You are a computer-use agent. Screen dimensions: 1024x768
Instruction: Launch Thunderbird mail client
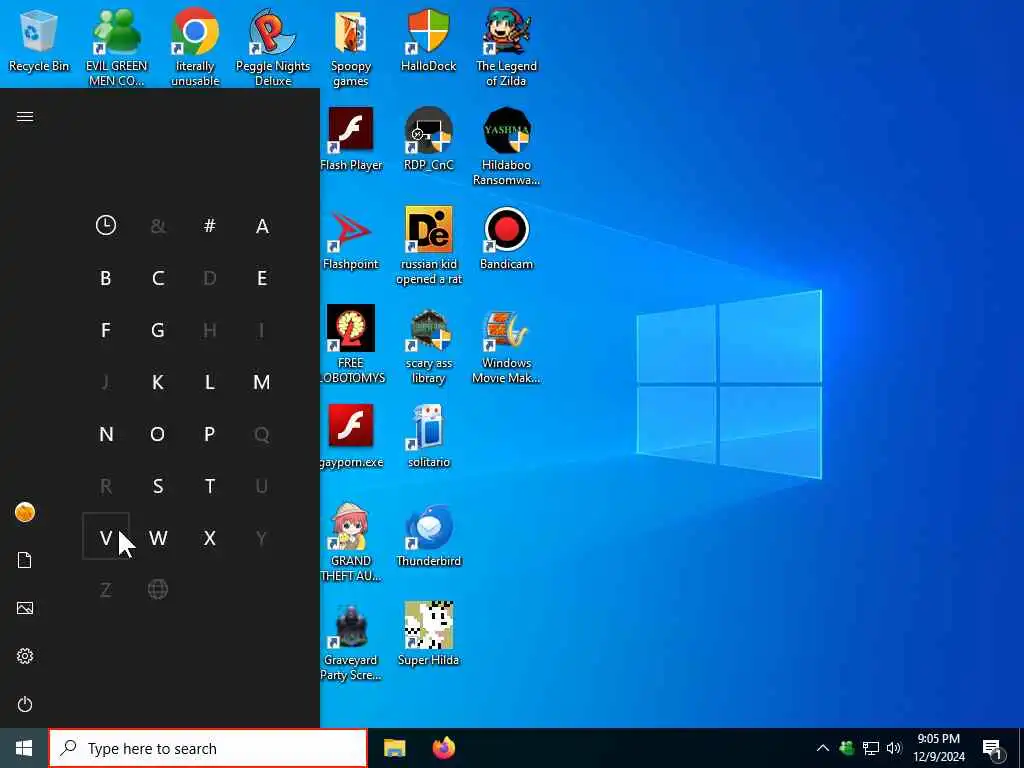(428, 535)
